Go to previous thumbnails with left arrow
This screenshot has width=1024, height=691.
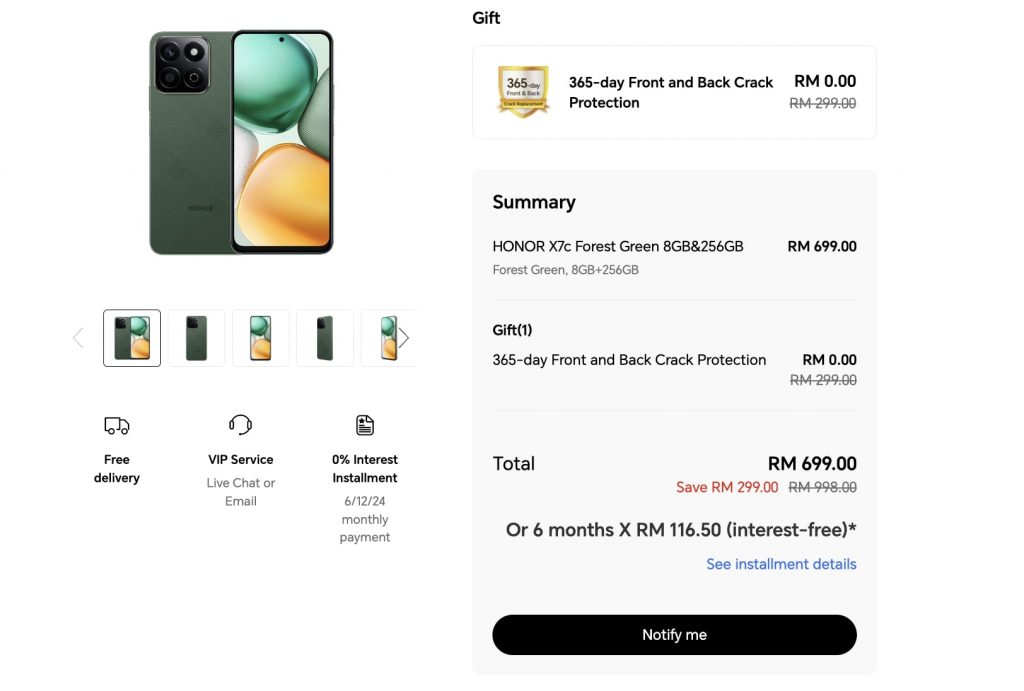pyautogui.click(x=78, y=338)
